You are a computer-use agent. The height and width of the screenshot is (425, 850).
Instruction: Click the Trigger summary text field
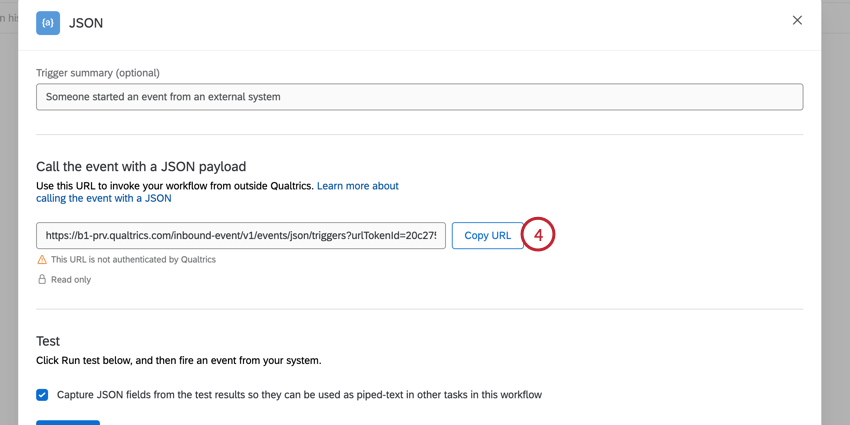[x=419, y=97]
